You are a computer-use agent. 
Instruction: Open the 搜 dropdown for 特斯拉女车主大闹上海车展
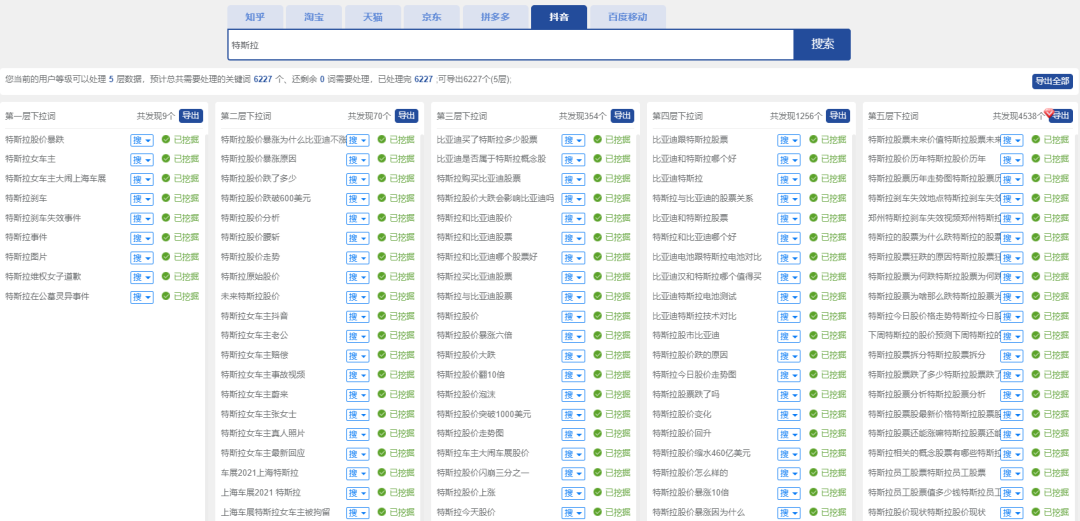coord(141,179)
